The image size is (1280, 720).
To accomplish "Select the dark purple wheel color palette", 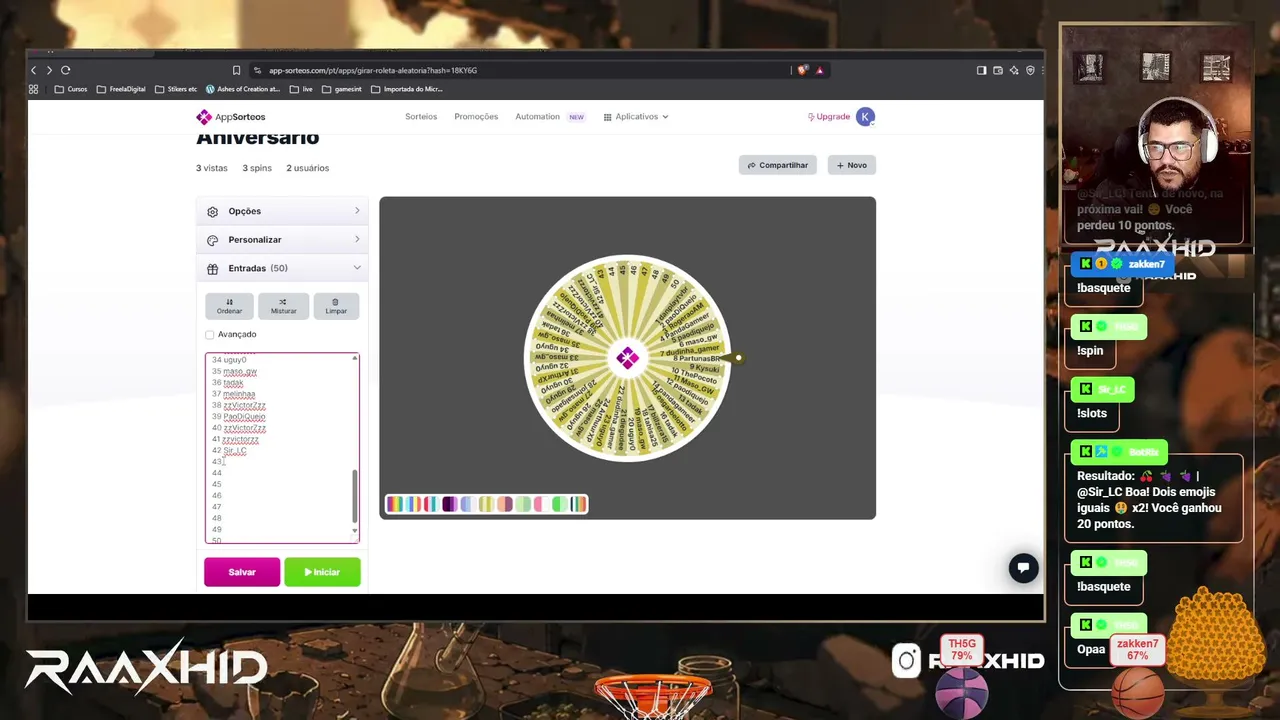I will pos(449,504).
